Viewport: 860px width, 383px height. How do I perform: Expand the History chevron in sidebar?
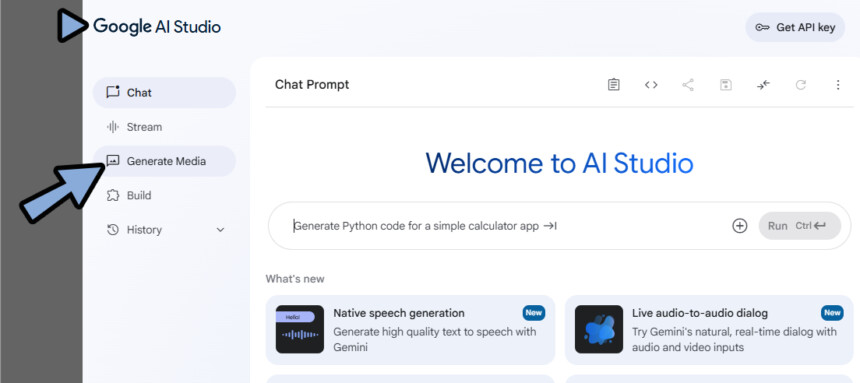tap(220, 230)
